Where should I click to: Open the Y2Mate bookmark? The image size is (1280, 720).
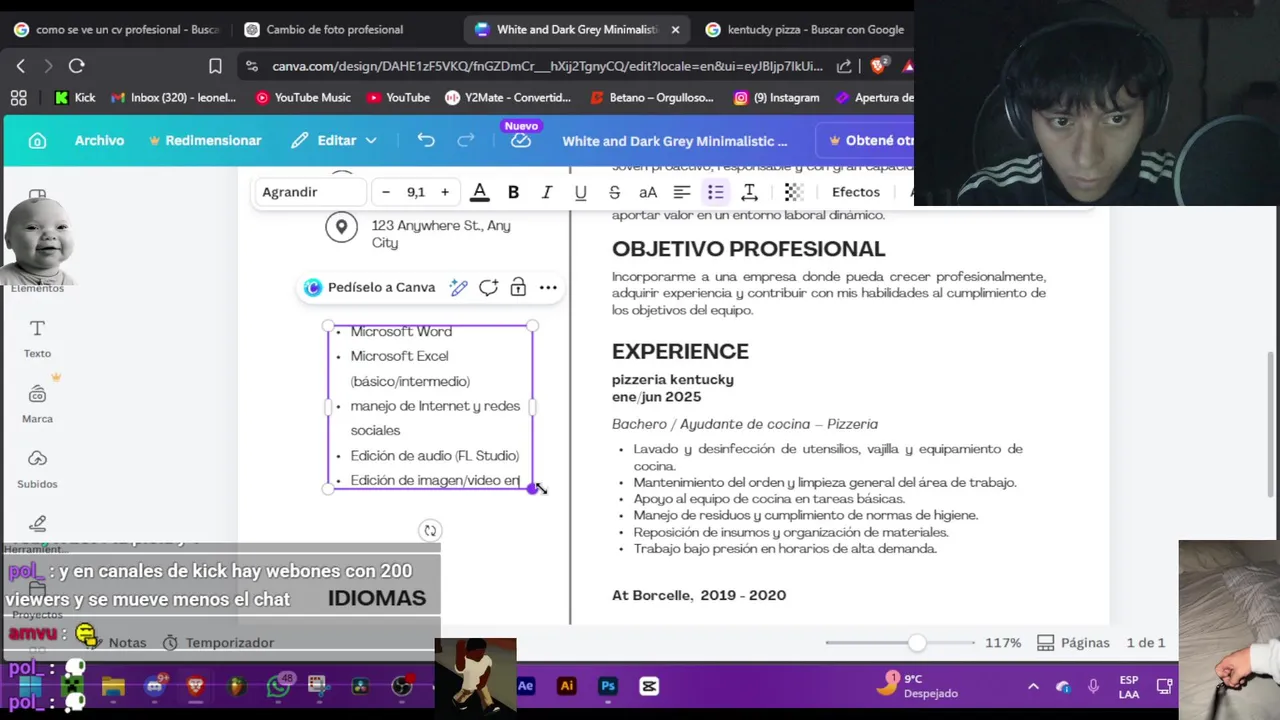tap(508, 98)
